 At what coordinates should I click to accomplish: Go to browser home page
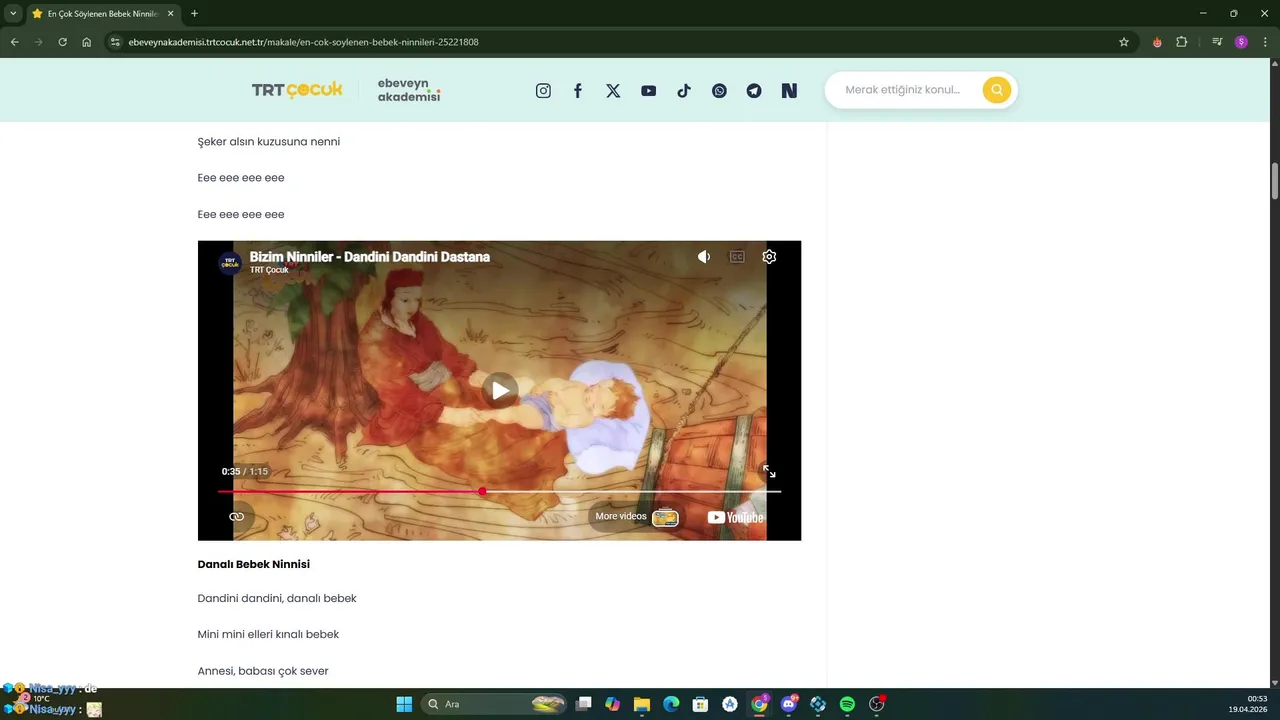pyautogui.click(x=87, y=42)
